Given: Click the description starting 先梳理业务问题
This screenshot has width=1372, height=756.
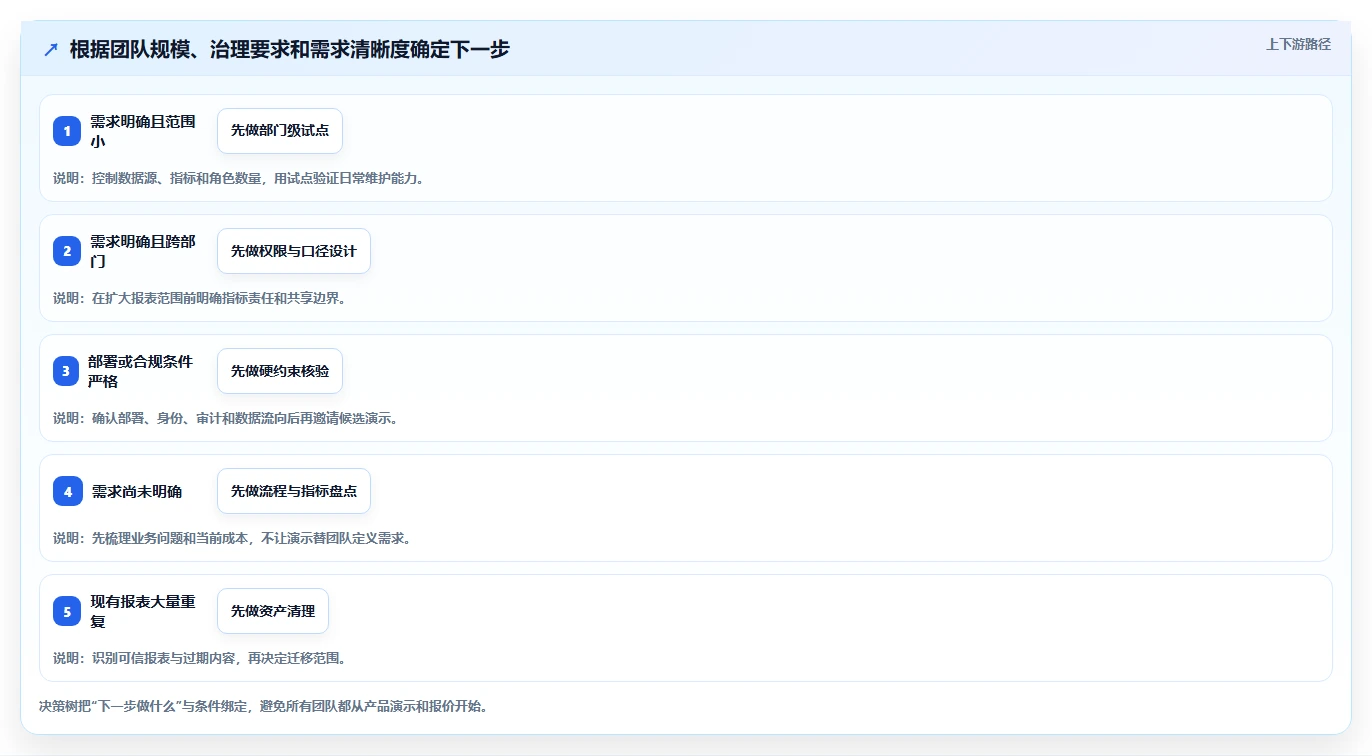Looking at the screenshot, I should tap(232, 538).
